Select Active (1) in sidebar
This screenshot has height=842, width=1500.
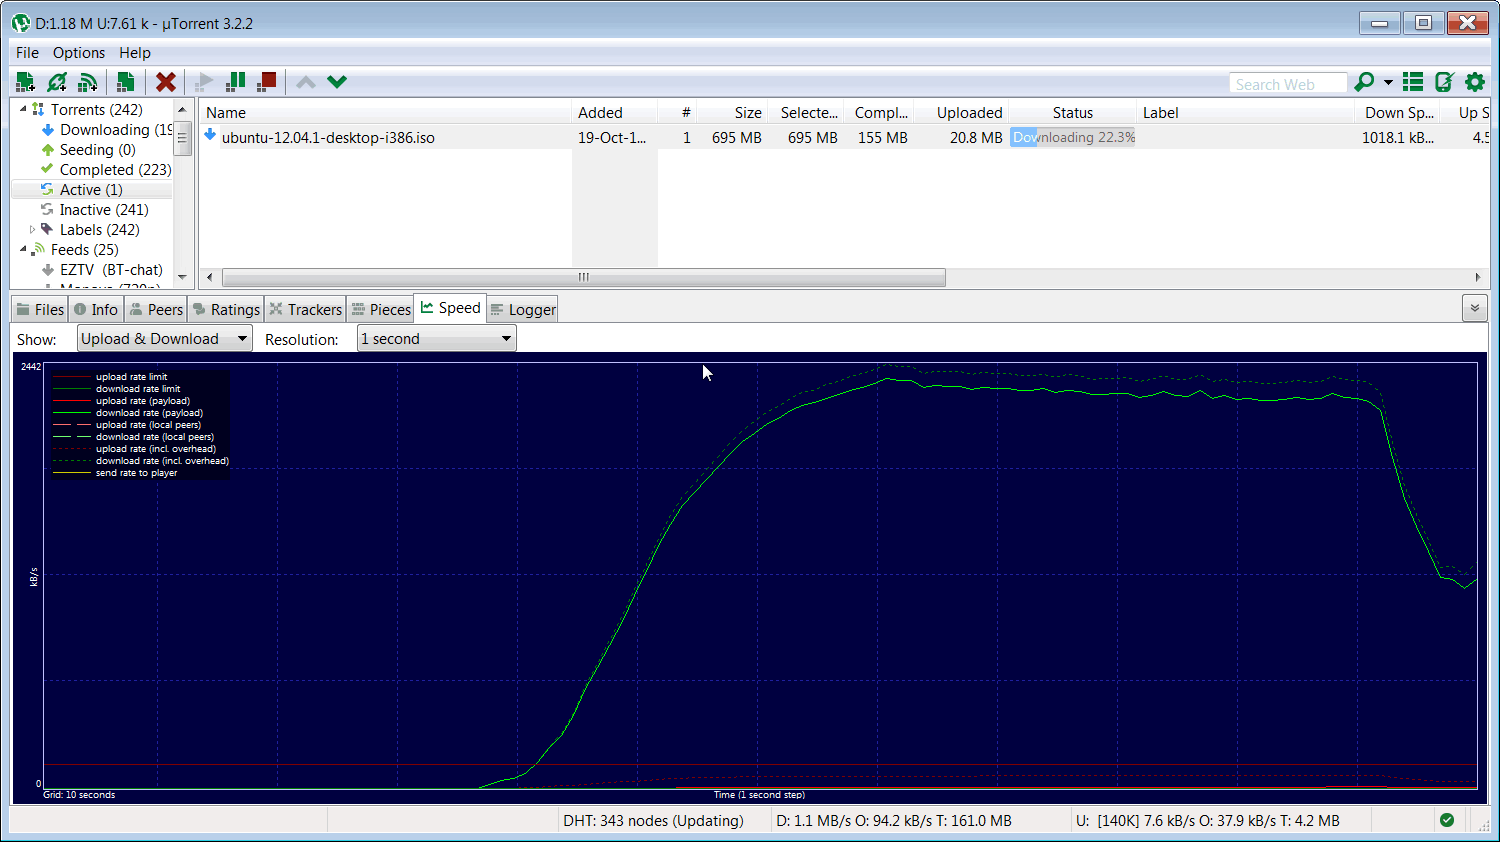point(91,190)
